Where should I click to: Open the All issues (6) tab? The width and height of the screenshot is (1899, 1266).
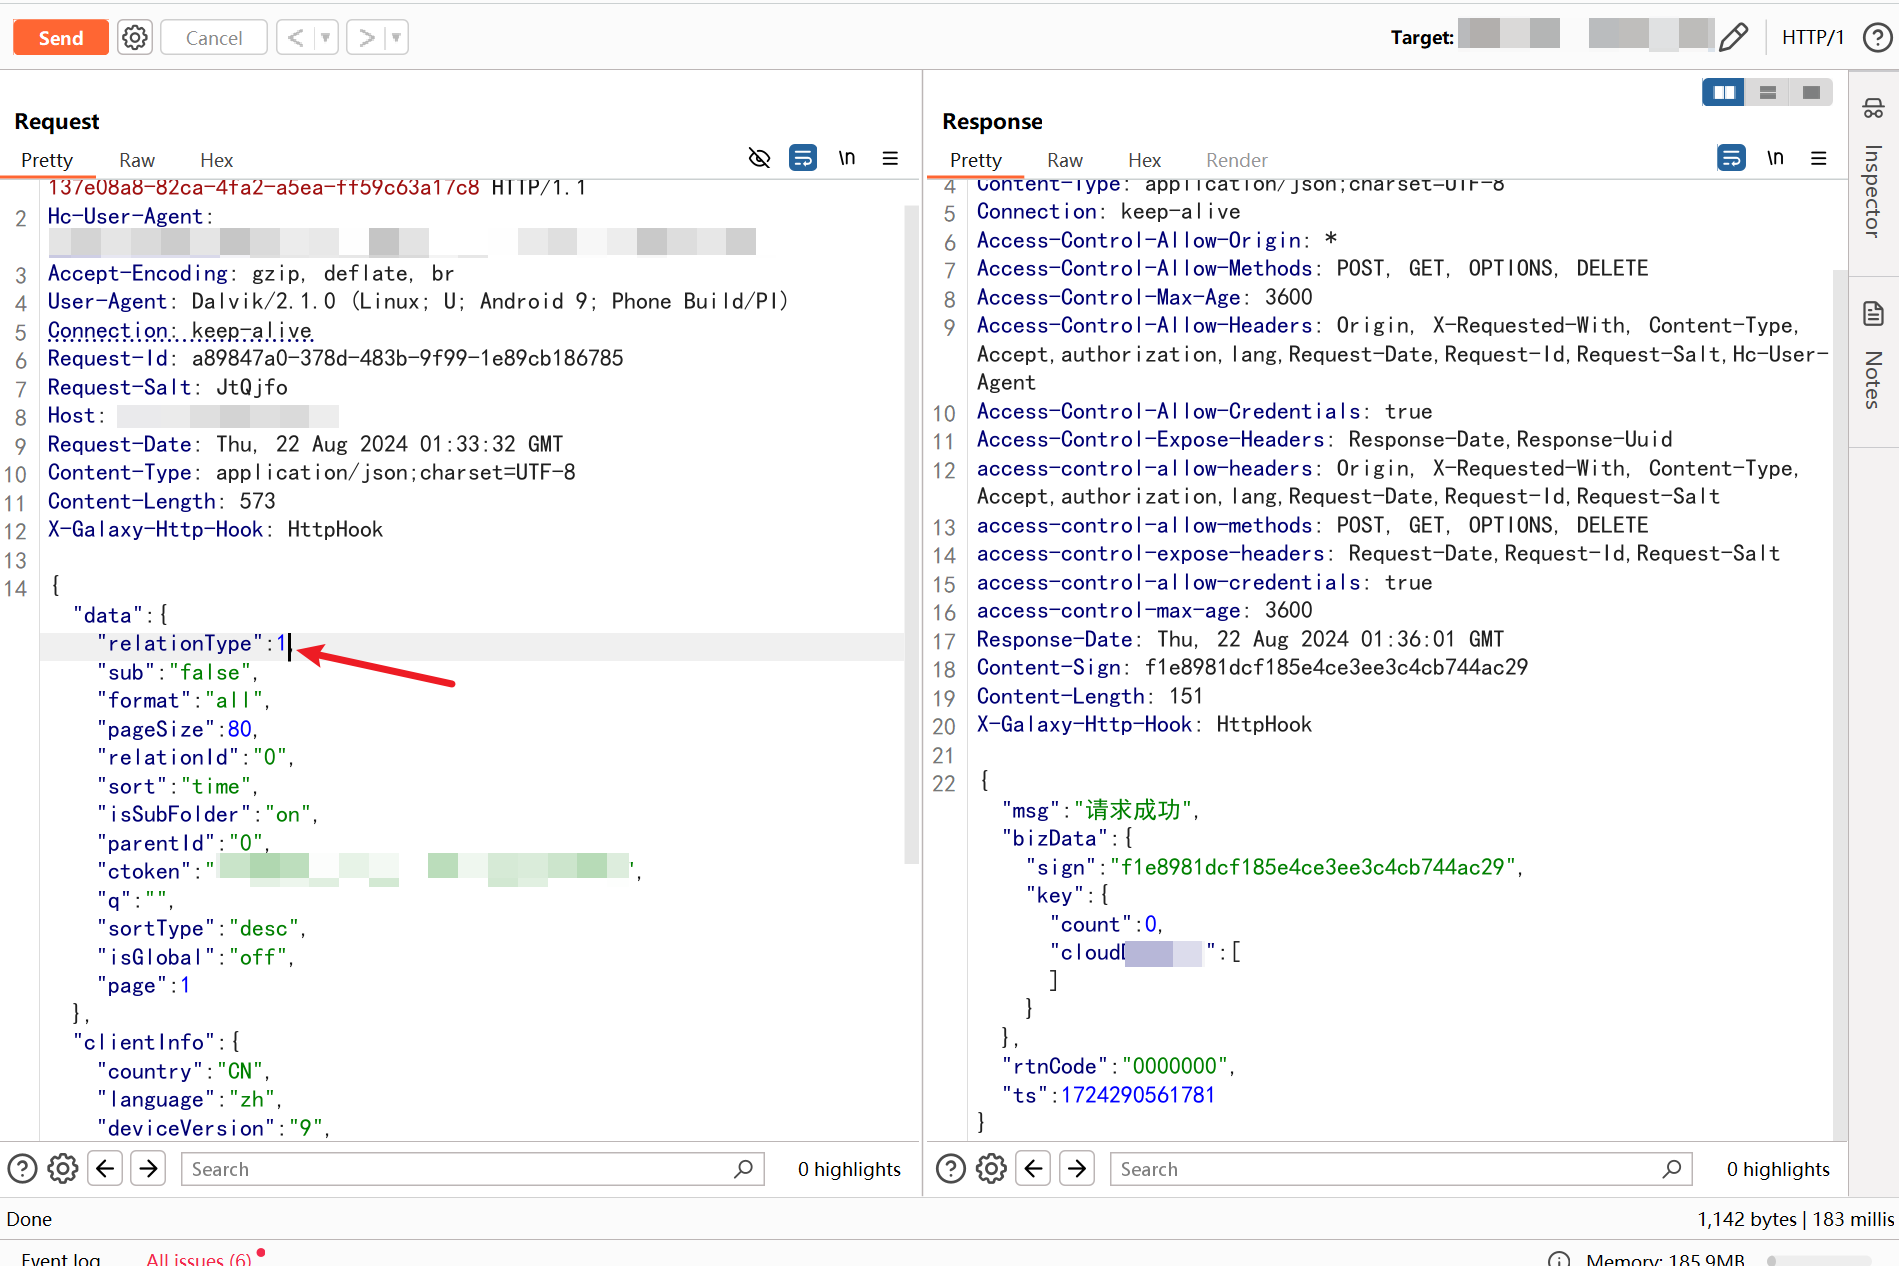pyautogui.click(x=199, y=1258)
